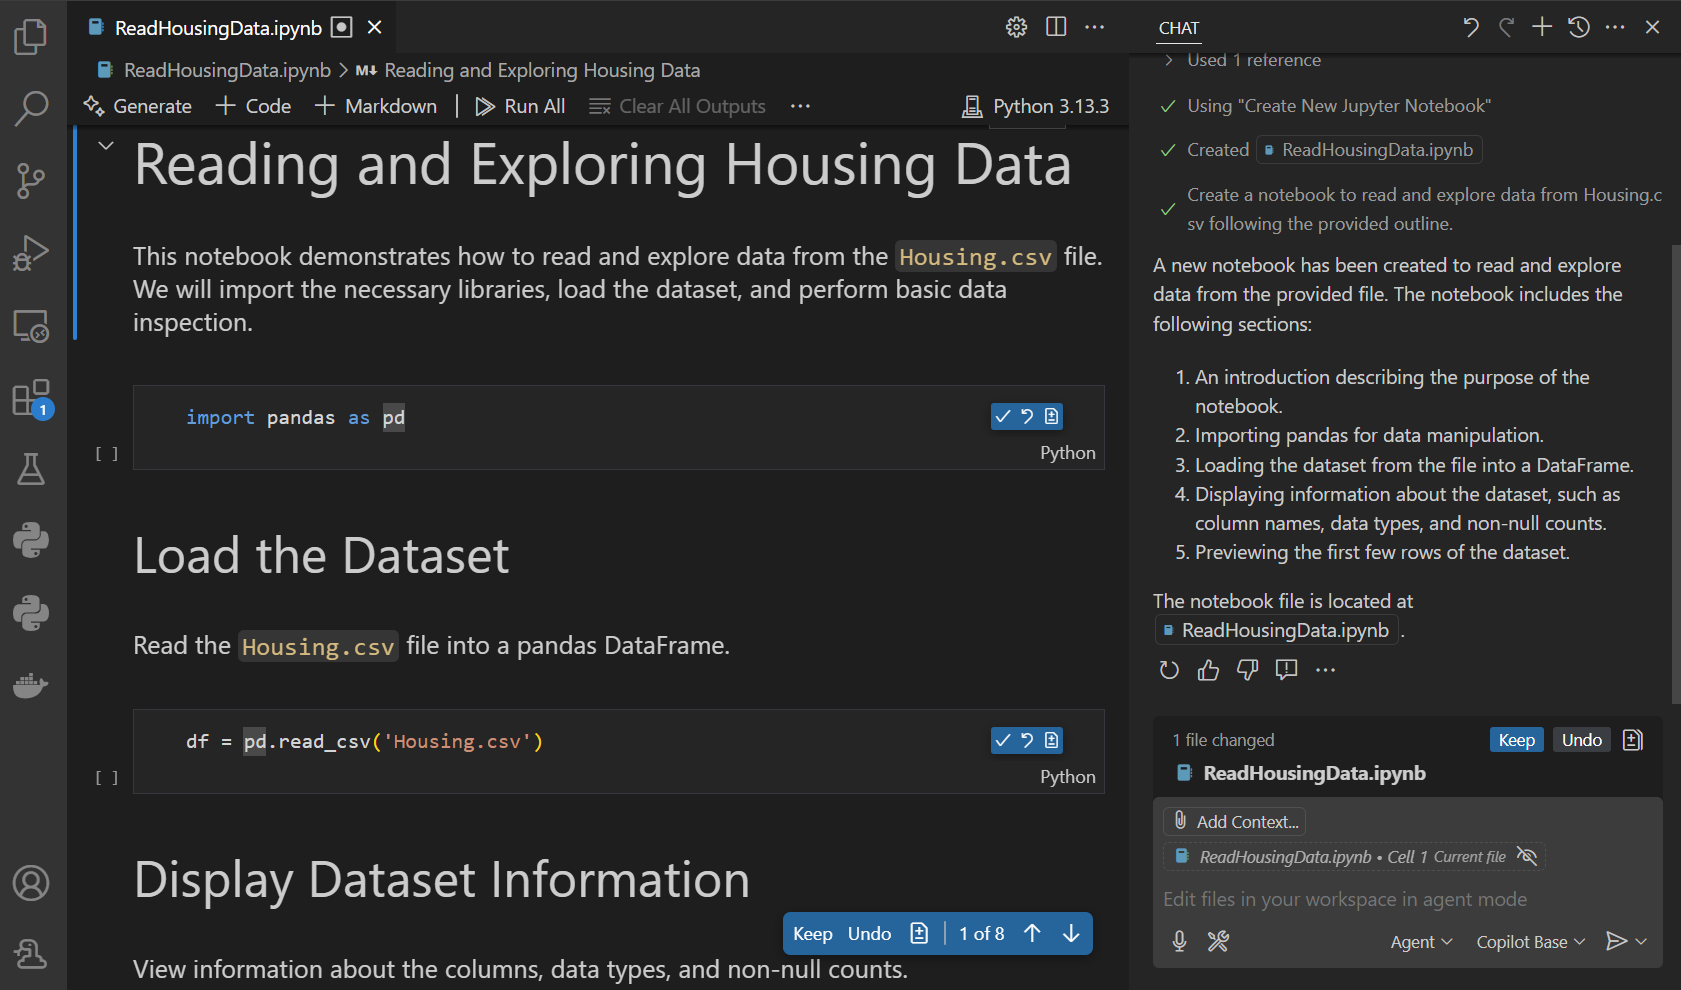Screen dimensions: 1681x990
Task: Click the notebook settings gear icon
Action: click(x=1016, y=27)
